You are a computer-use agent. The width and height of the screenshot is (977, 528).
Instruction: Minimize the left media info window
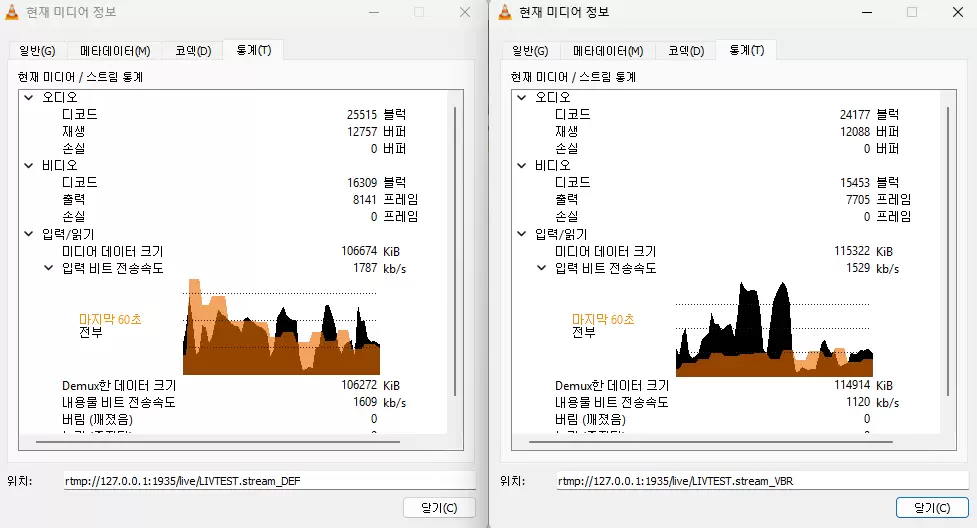coord(374,12)
